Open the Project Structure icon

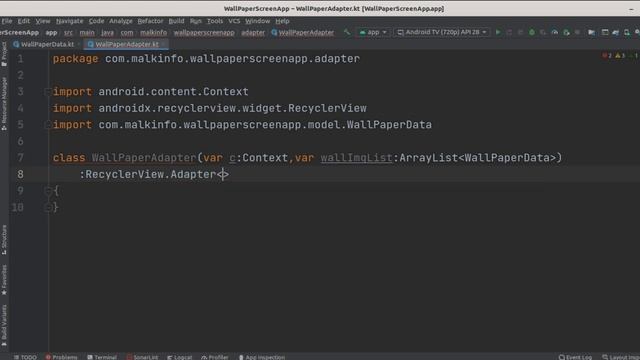[x=591, y=32]
